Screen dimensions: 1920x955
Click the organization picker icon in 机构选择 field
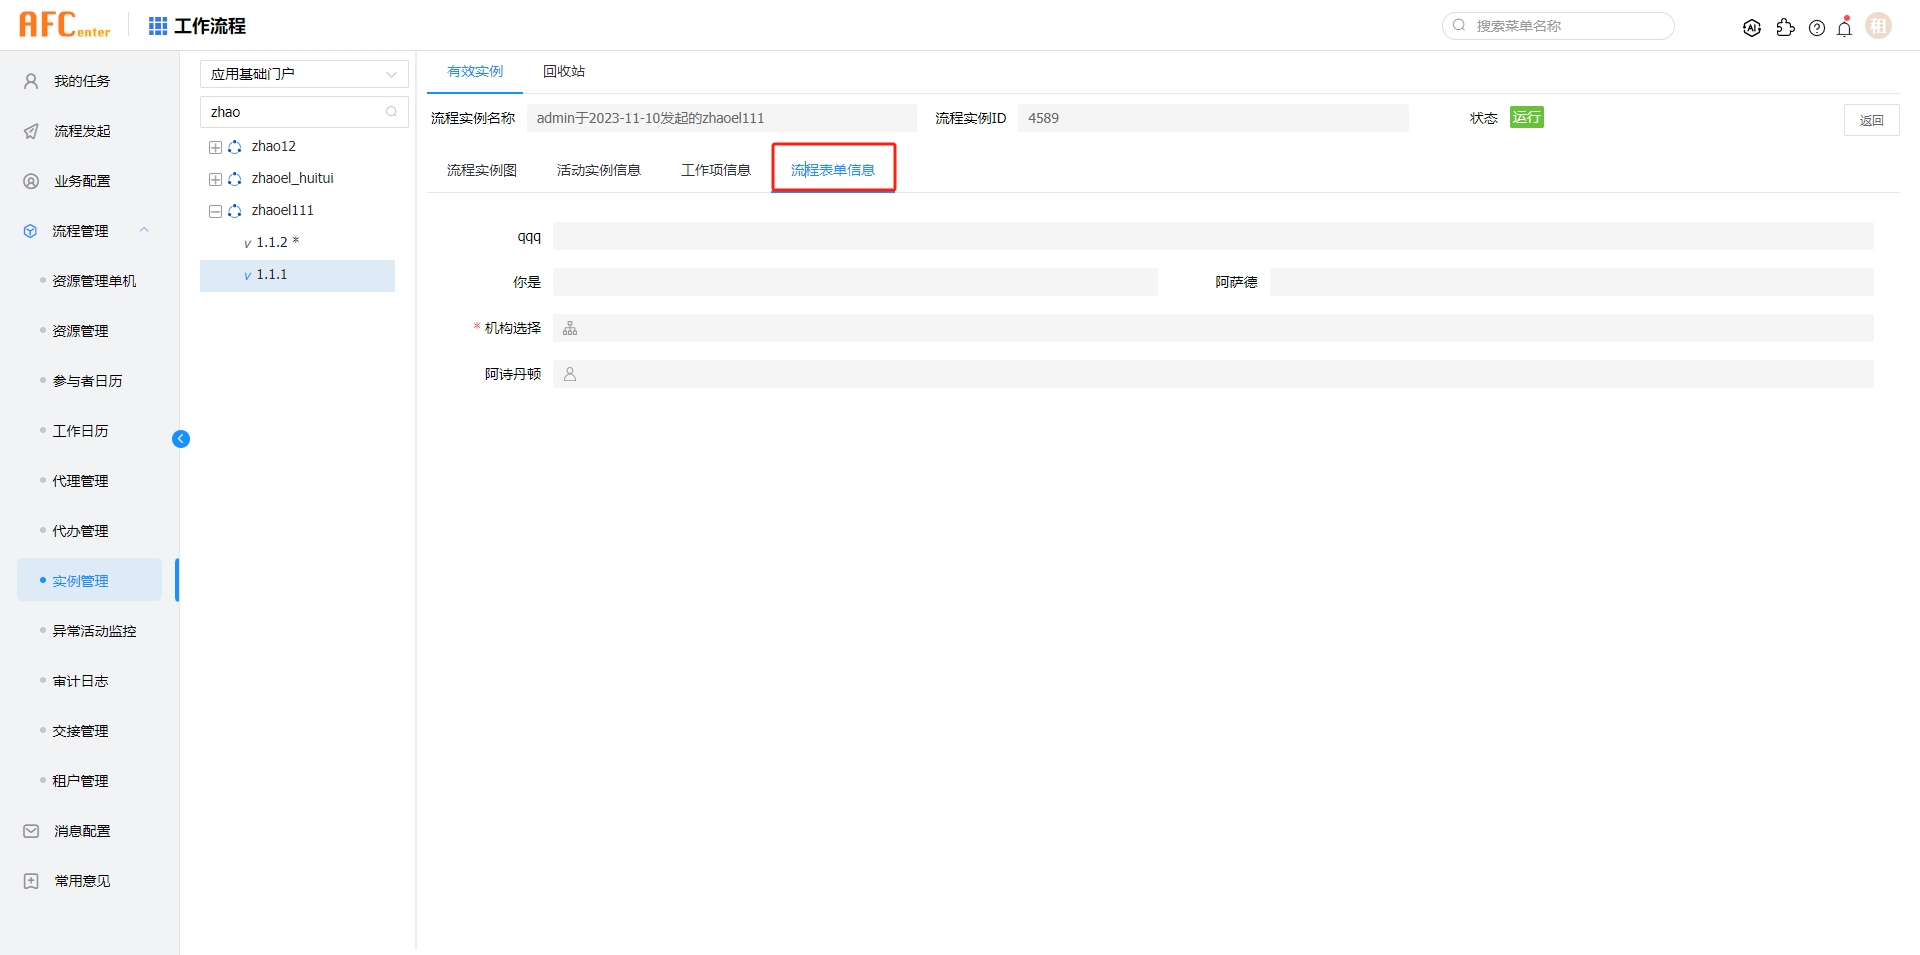coord(569,327)
